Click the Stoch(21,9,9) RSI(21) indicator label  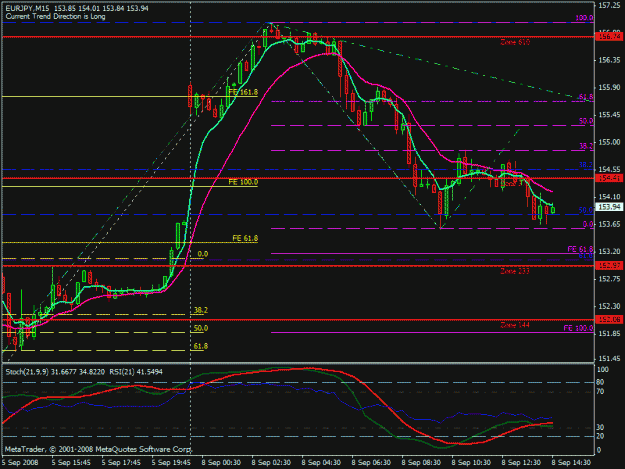click(84, 372)
